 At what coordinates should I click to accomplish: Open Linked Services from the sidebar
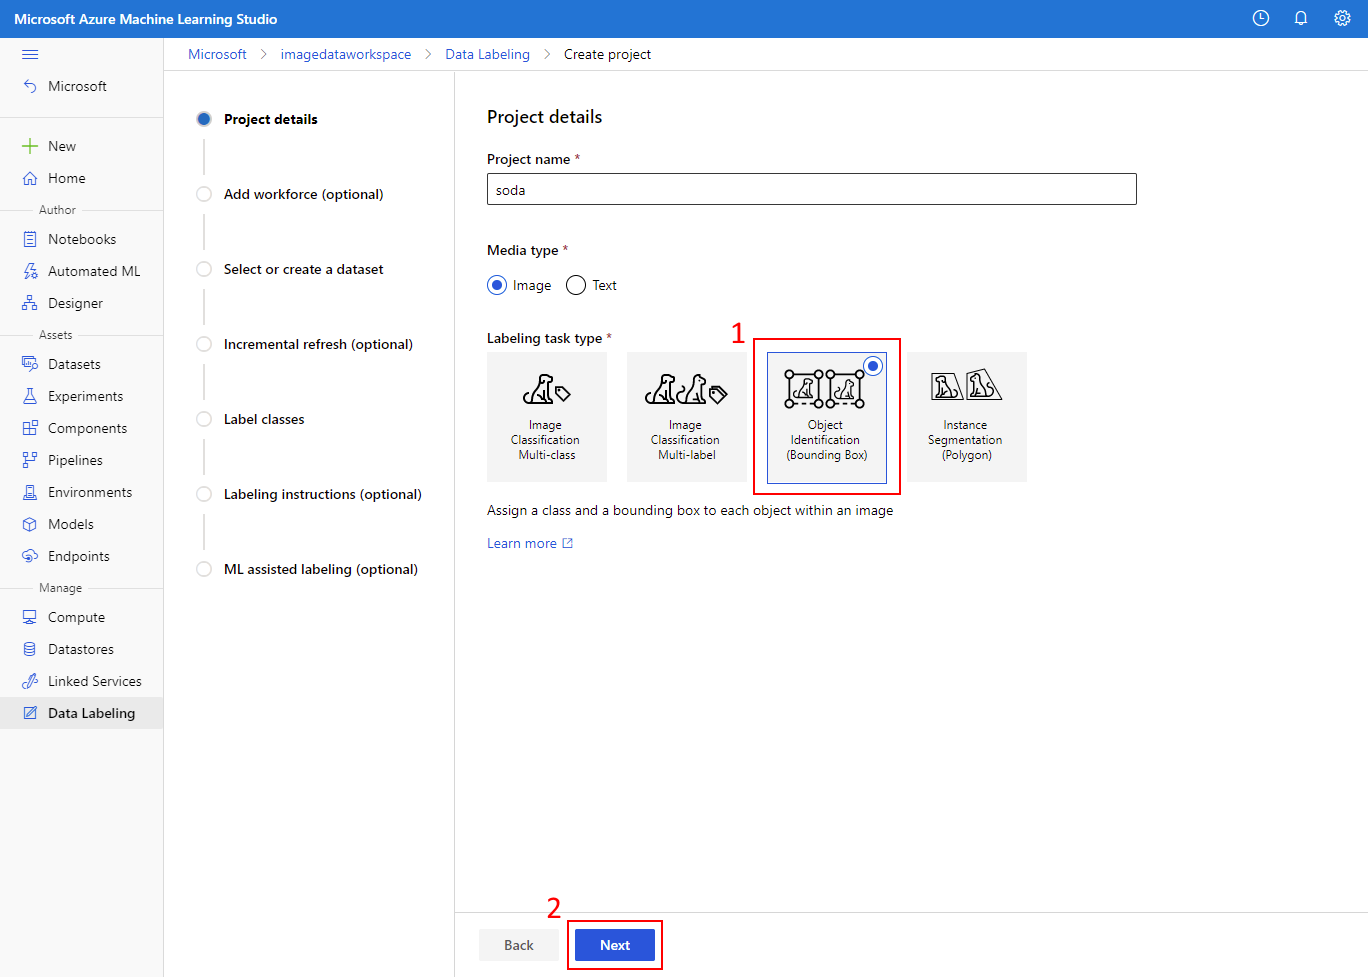point(82,681)
